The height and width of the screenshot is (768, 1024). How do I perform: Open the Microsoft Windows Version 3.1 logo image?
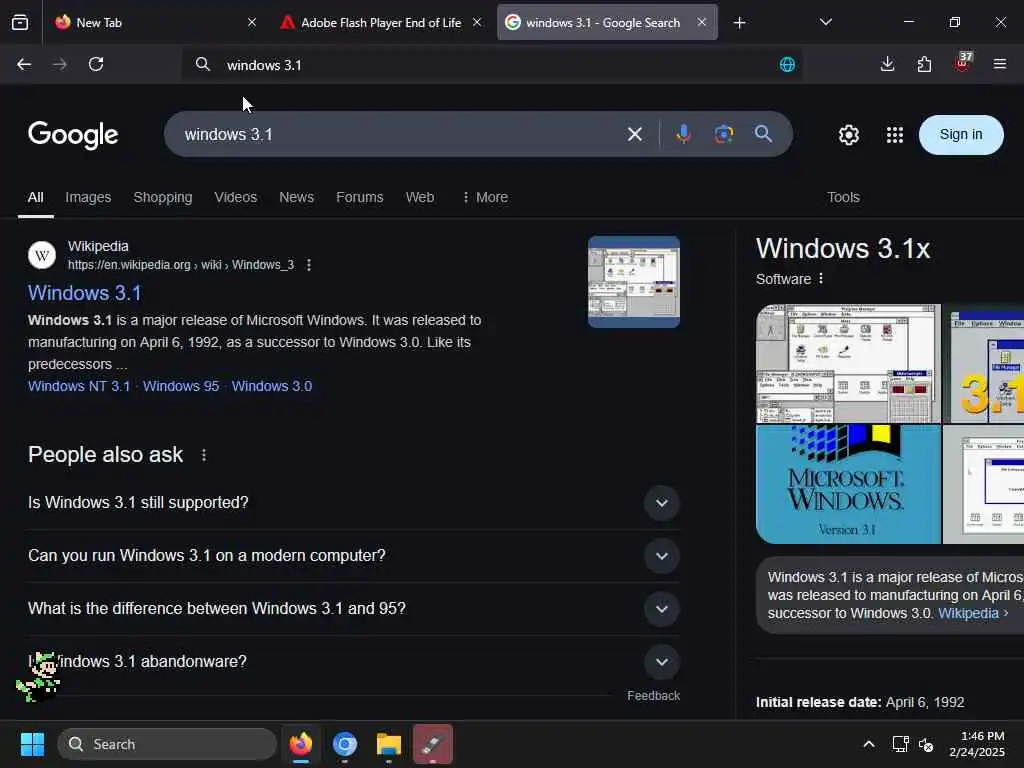coord(848,484)
